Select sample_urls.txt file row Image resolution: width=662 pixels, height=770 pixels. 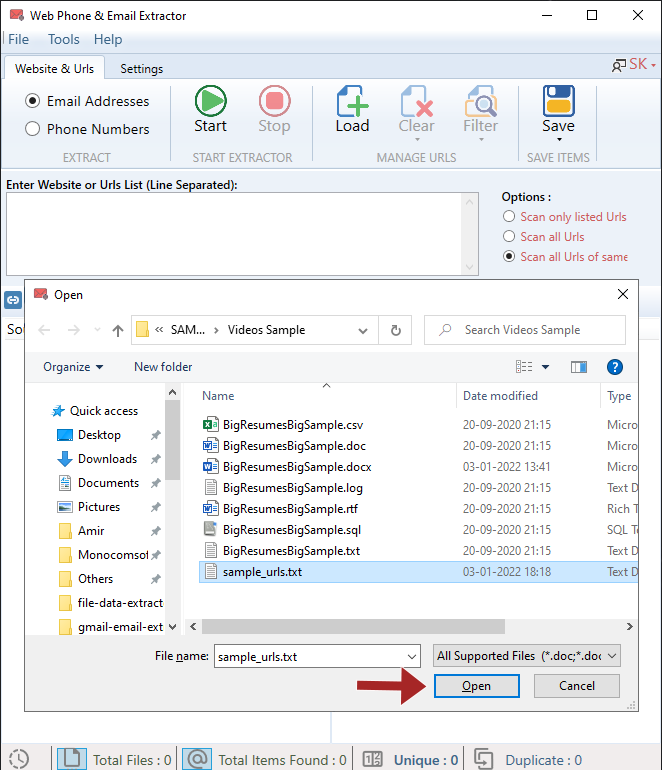pyautogui.click(x=418, y=572)
